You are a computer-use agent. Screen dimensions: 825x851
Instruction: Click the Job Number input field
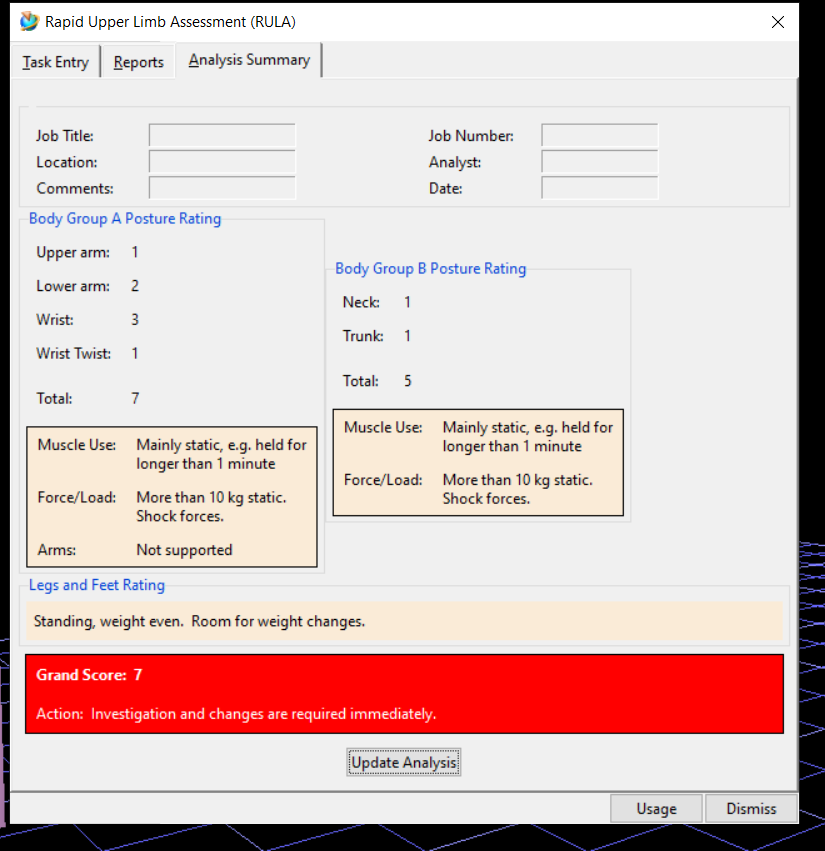[599, 135]
